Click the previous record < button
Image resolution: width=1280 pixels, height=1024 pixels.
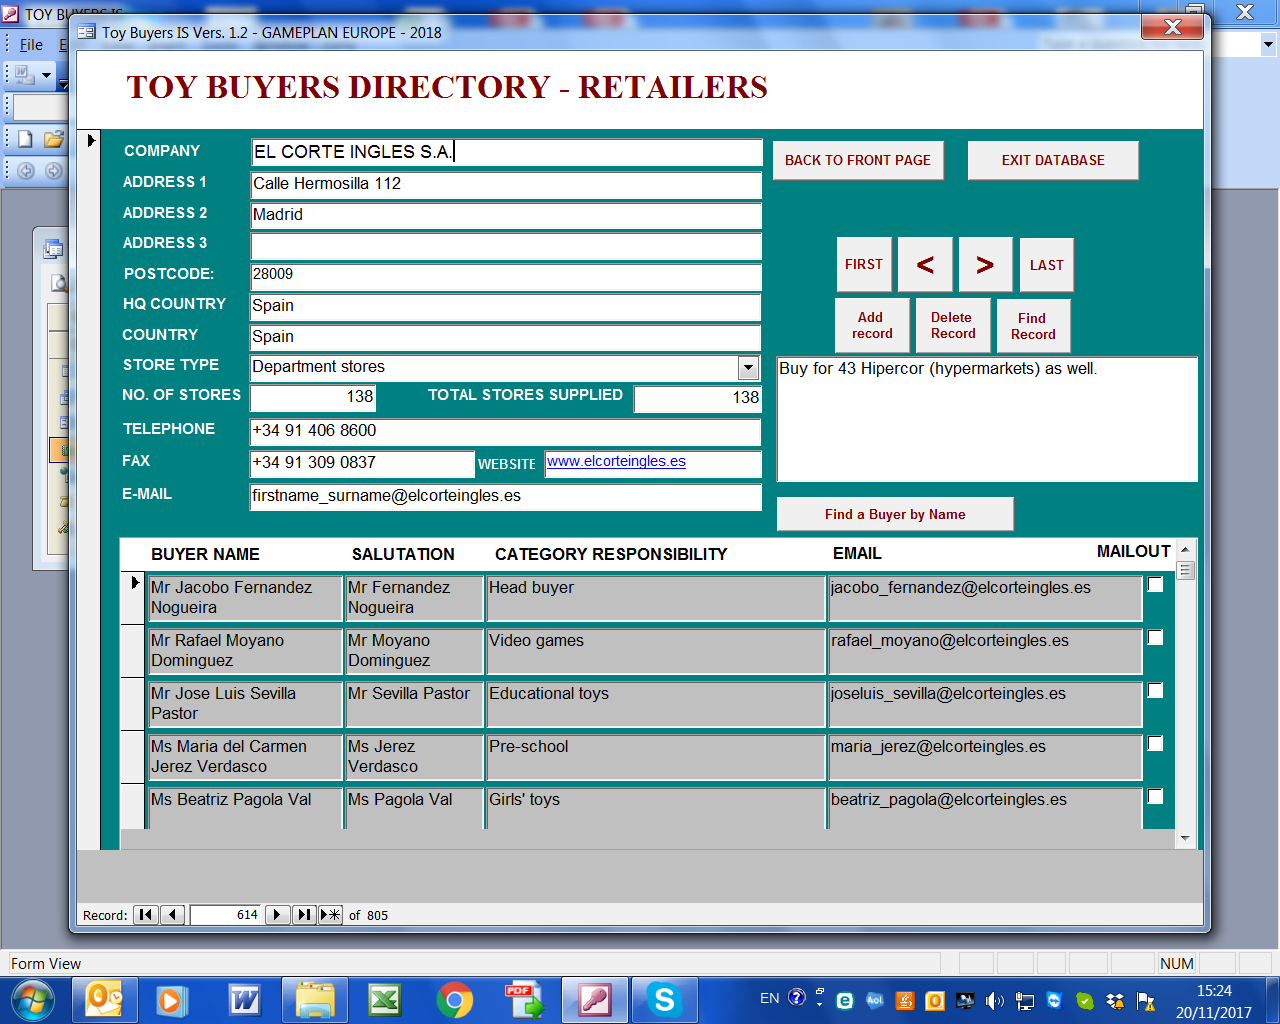pos(925,264)
